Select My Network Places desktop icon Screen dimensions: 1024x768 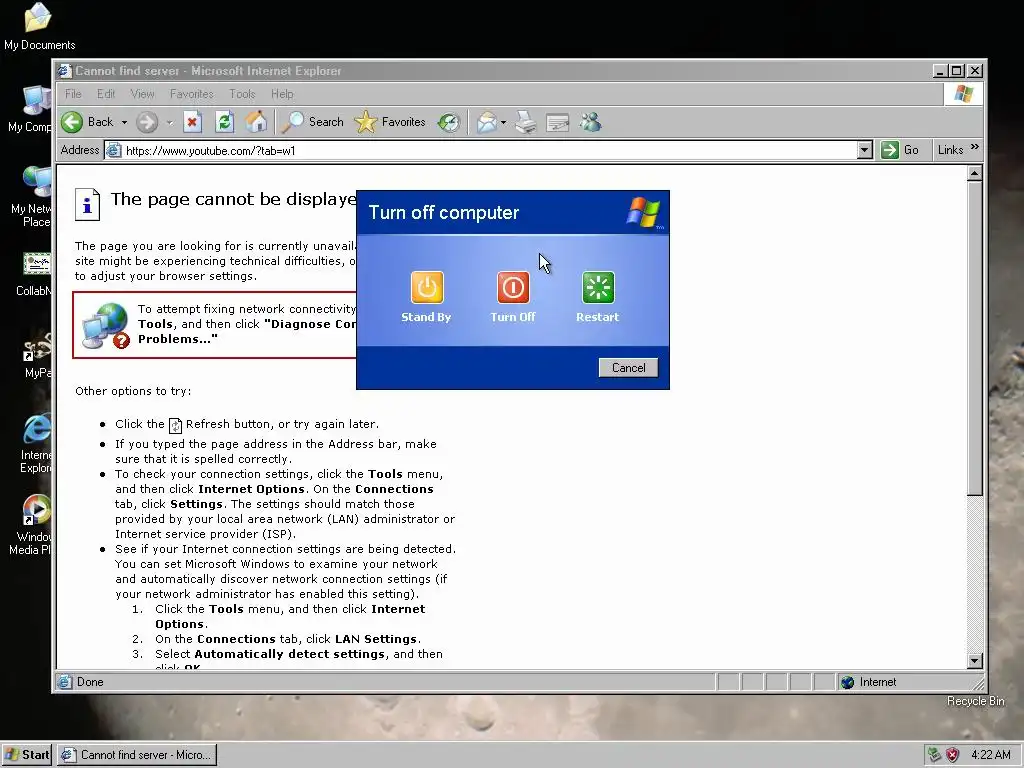[31, 197]
